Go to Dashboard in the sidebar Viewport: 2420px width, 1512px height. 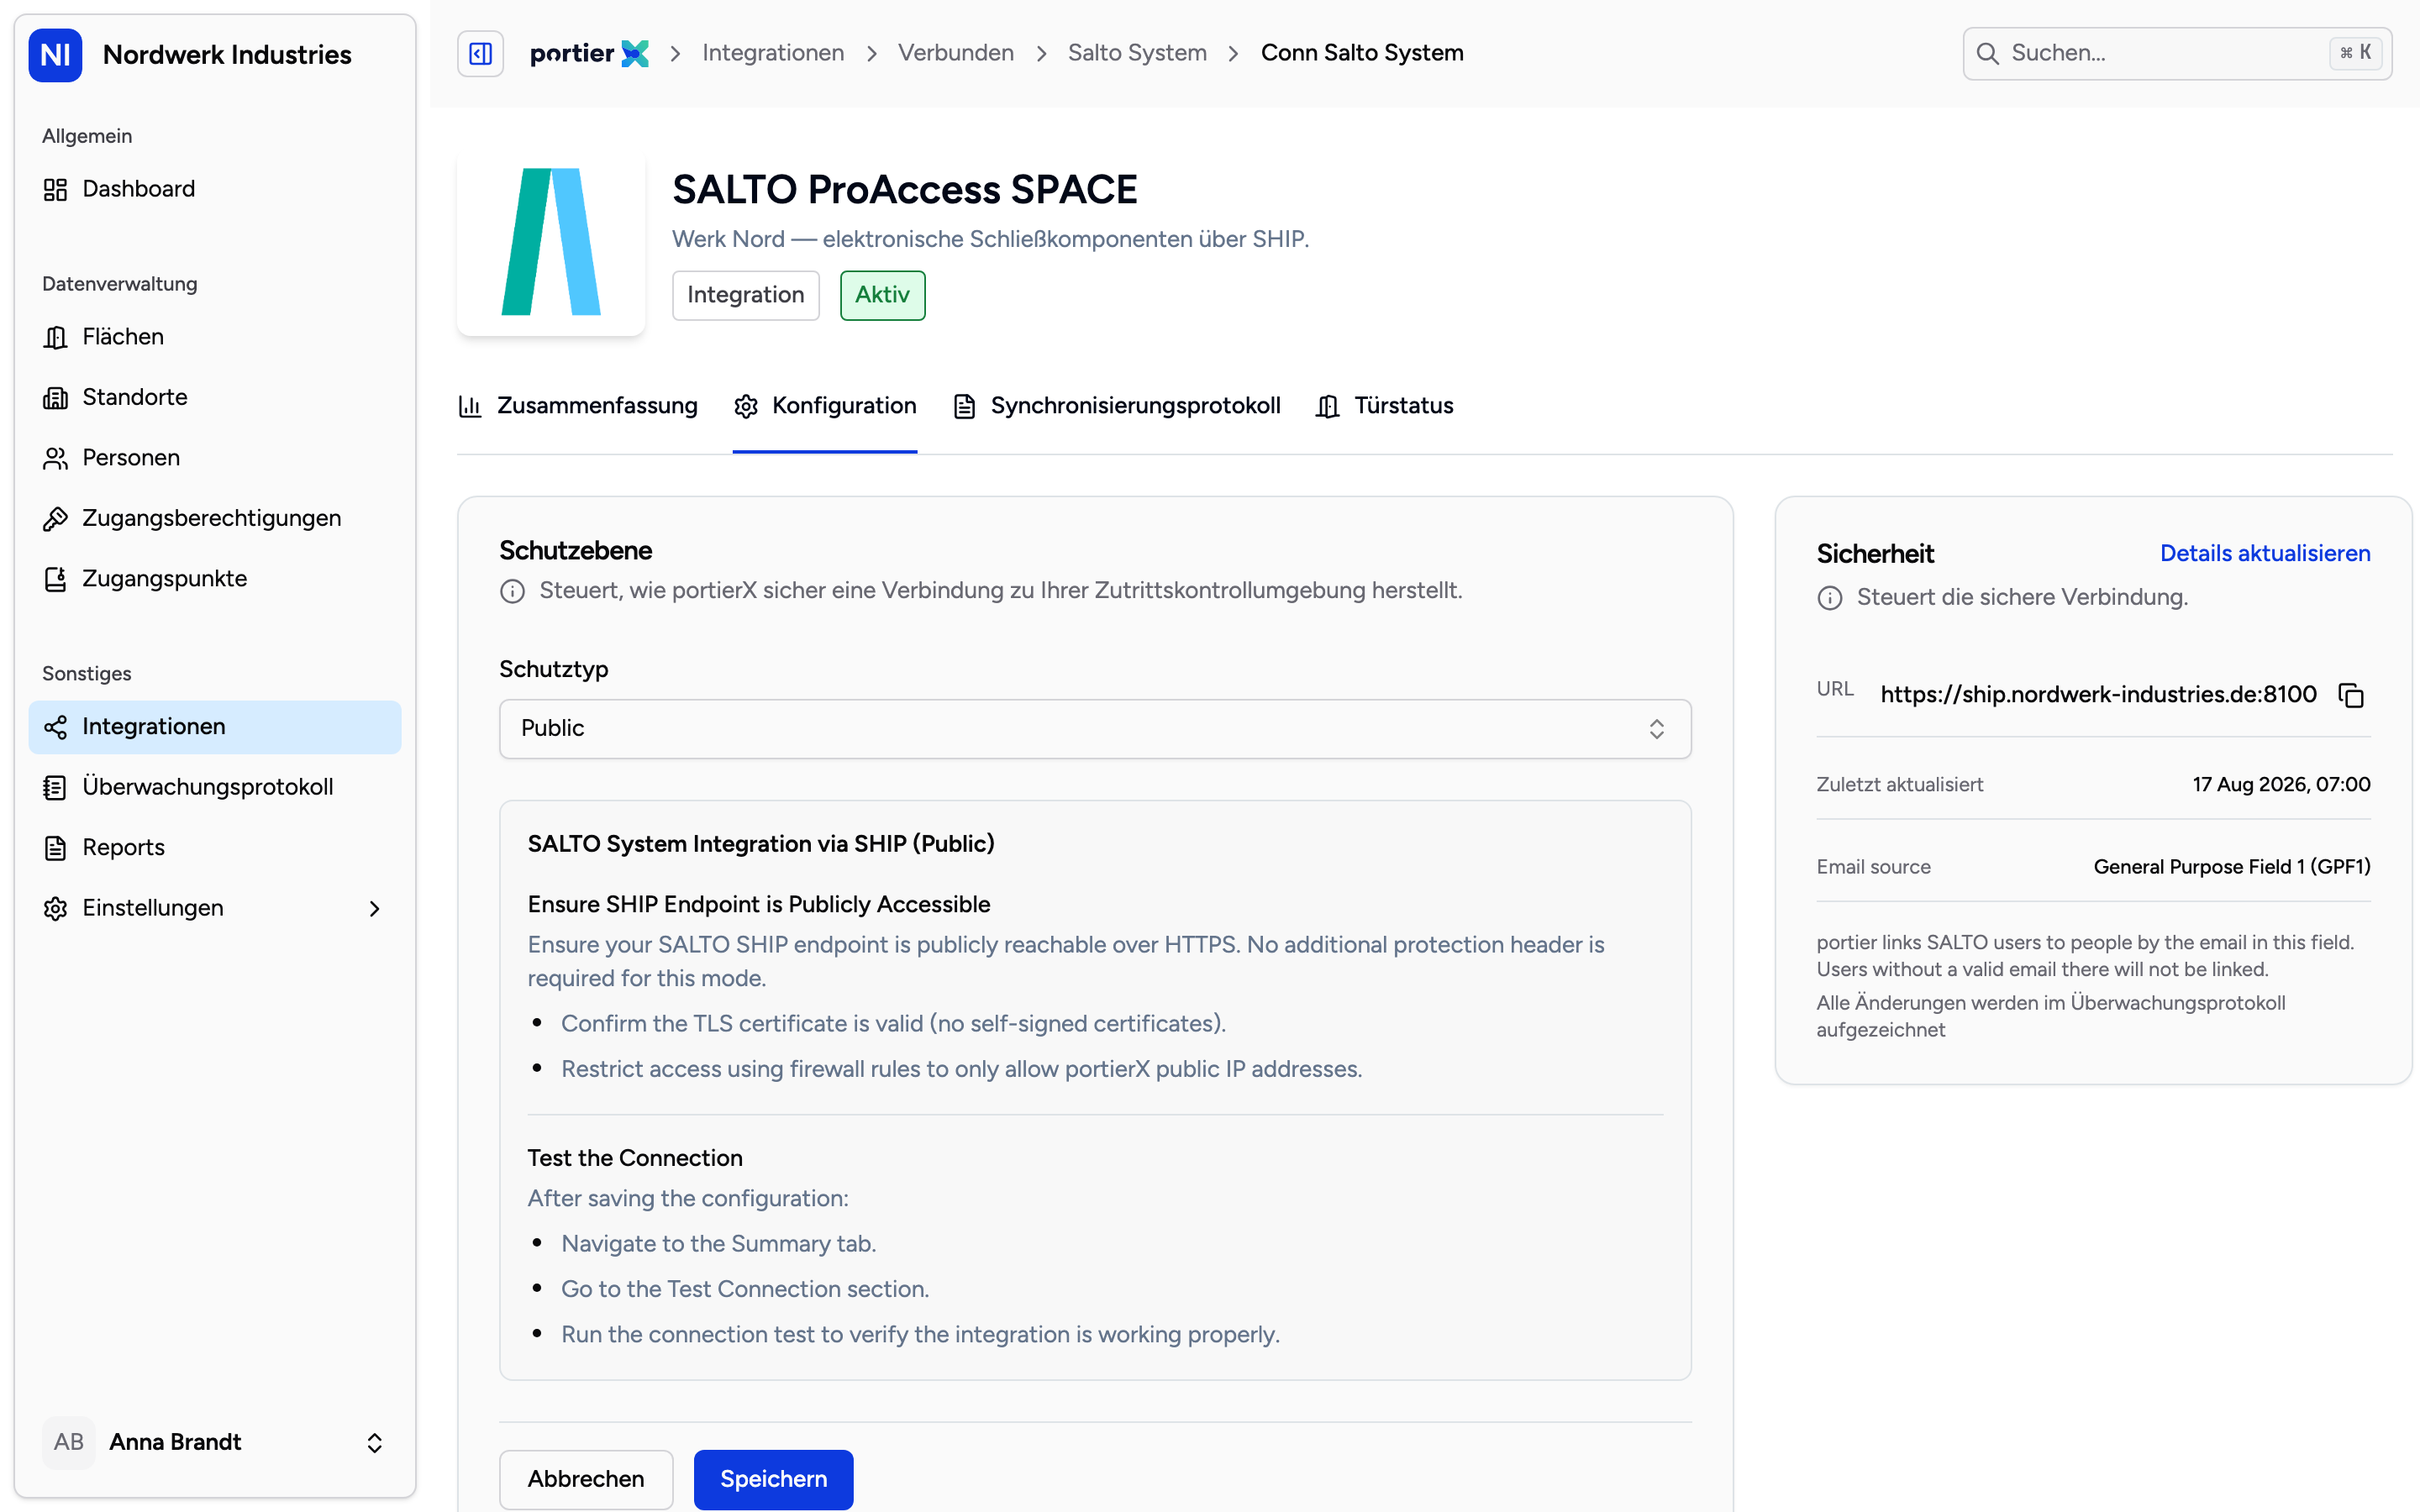coord(215,189)
